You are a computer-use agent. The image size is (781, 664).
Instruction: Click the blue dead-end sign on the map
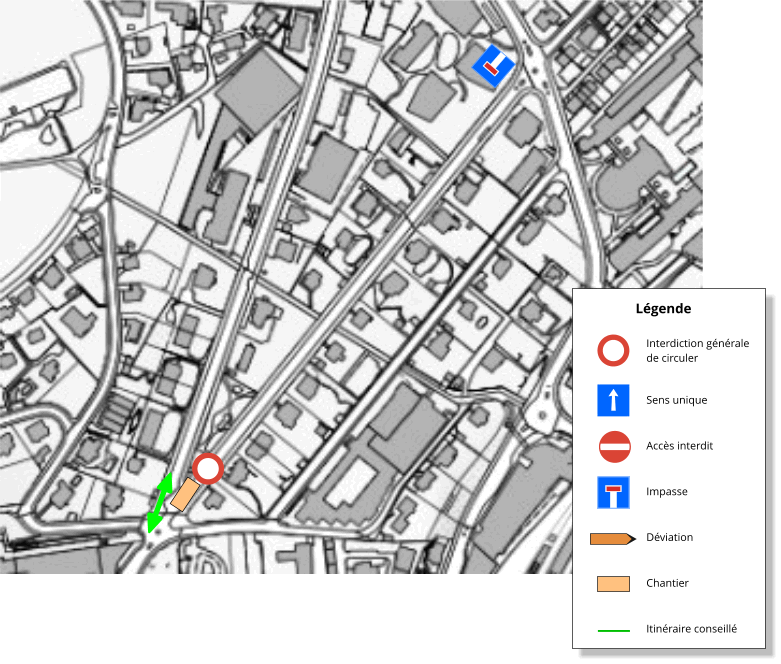click(493, 66)
